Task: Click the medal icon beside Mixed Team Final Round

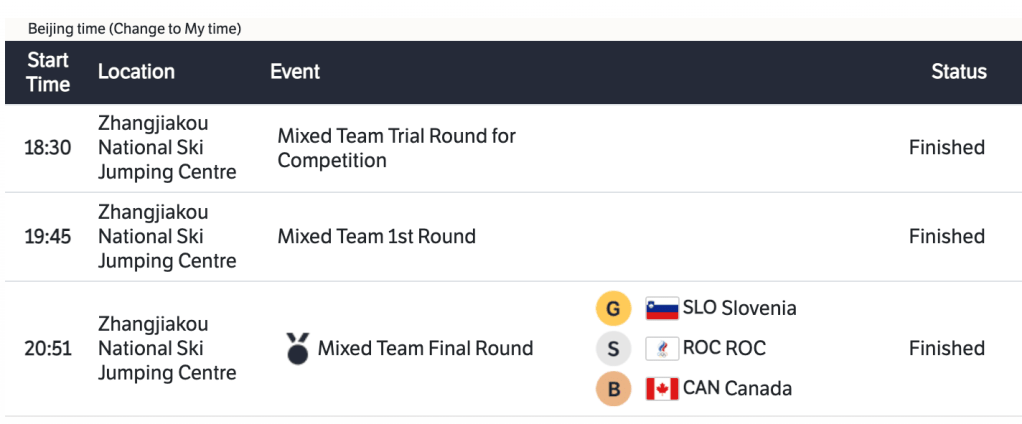Action: coord(297,349)
